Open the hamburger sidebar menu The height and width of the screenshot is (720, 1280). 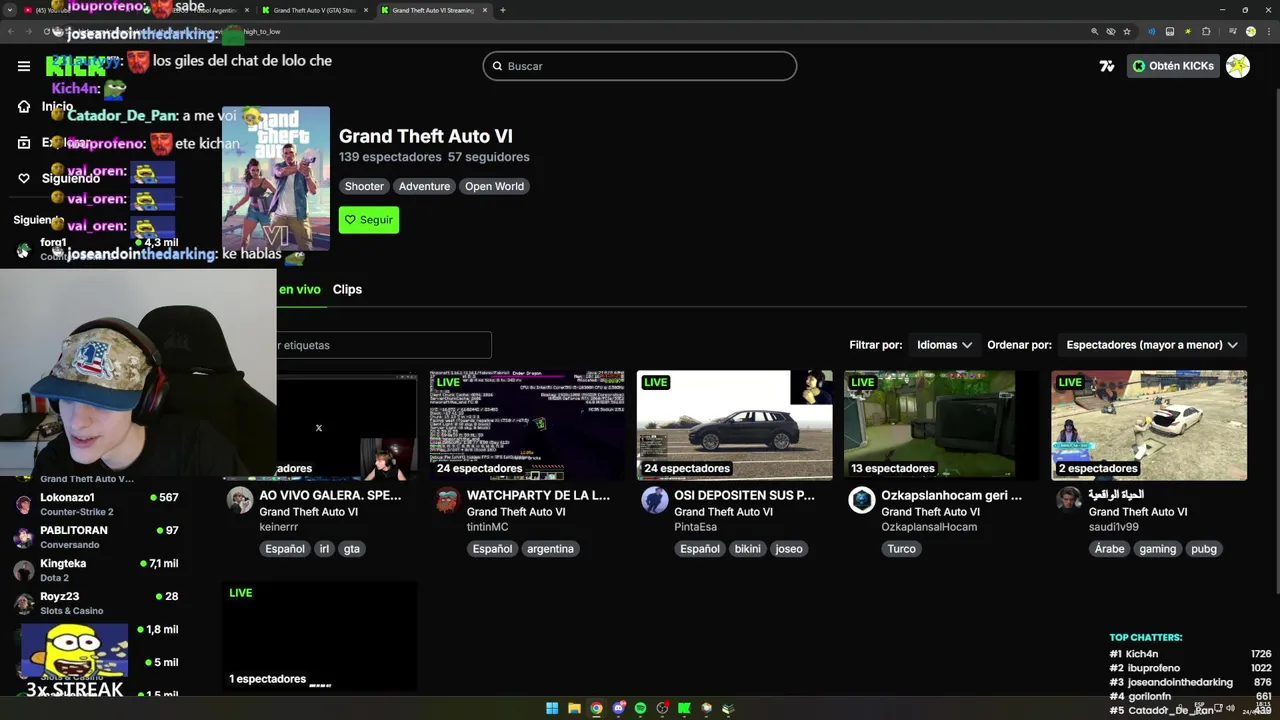click(x=24, y=66)
